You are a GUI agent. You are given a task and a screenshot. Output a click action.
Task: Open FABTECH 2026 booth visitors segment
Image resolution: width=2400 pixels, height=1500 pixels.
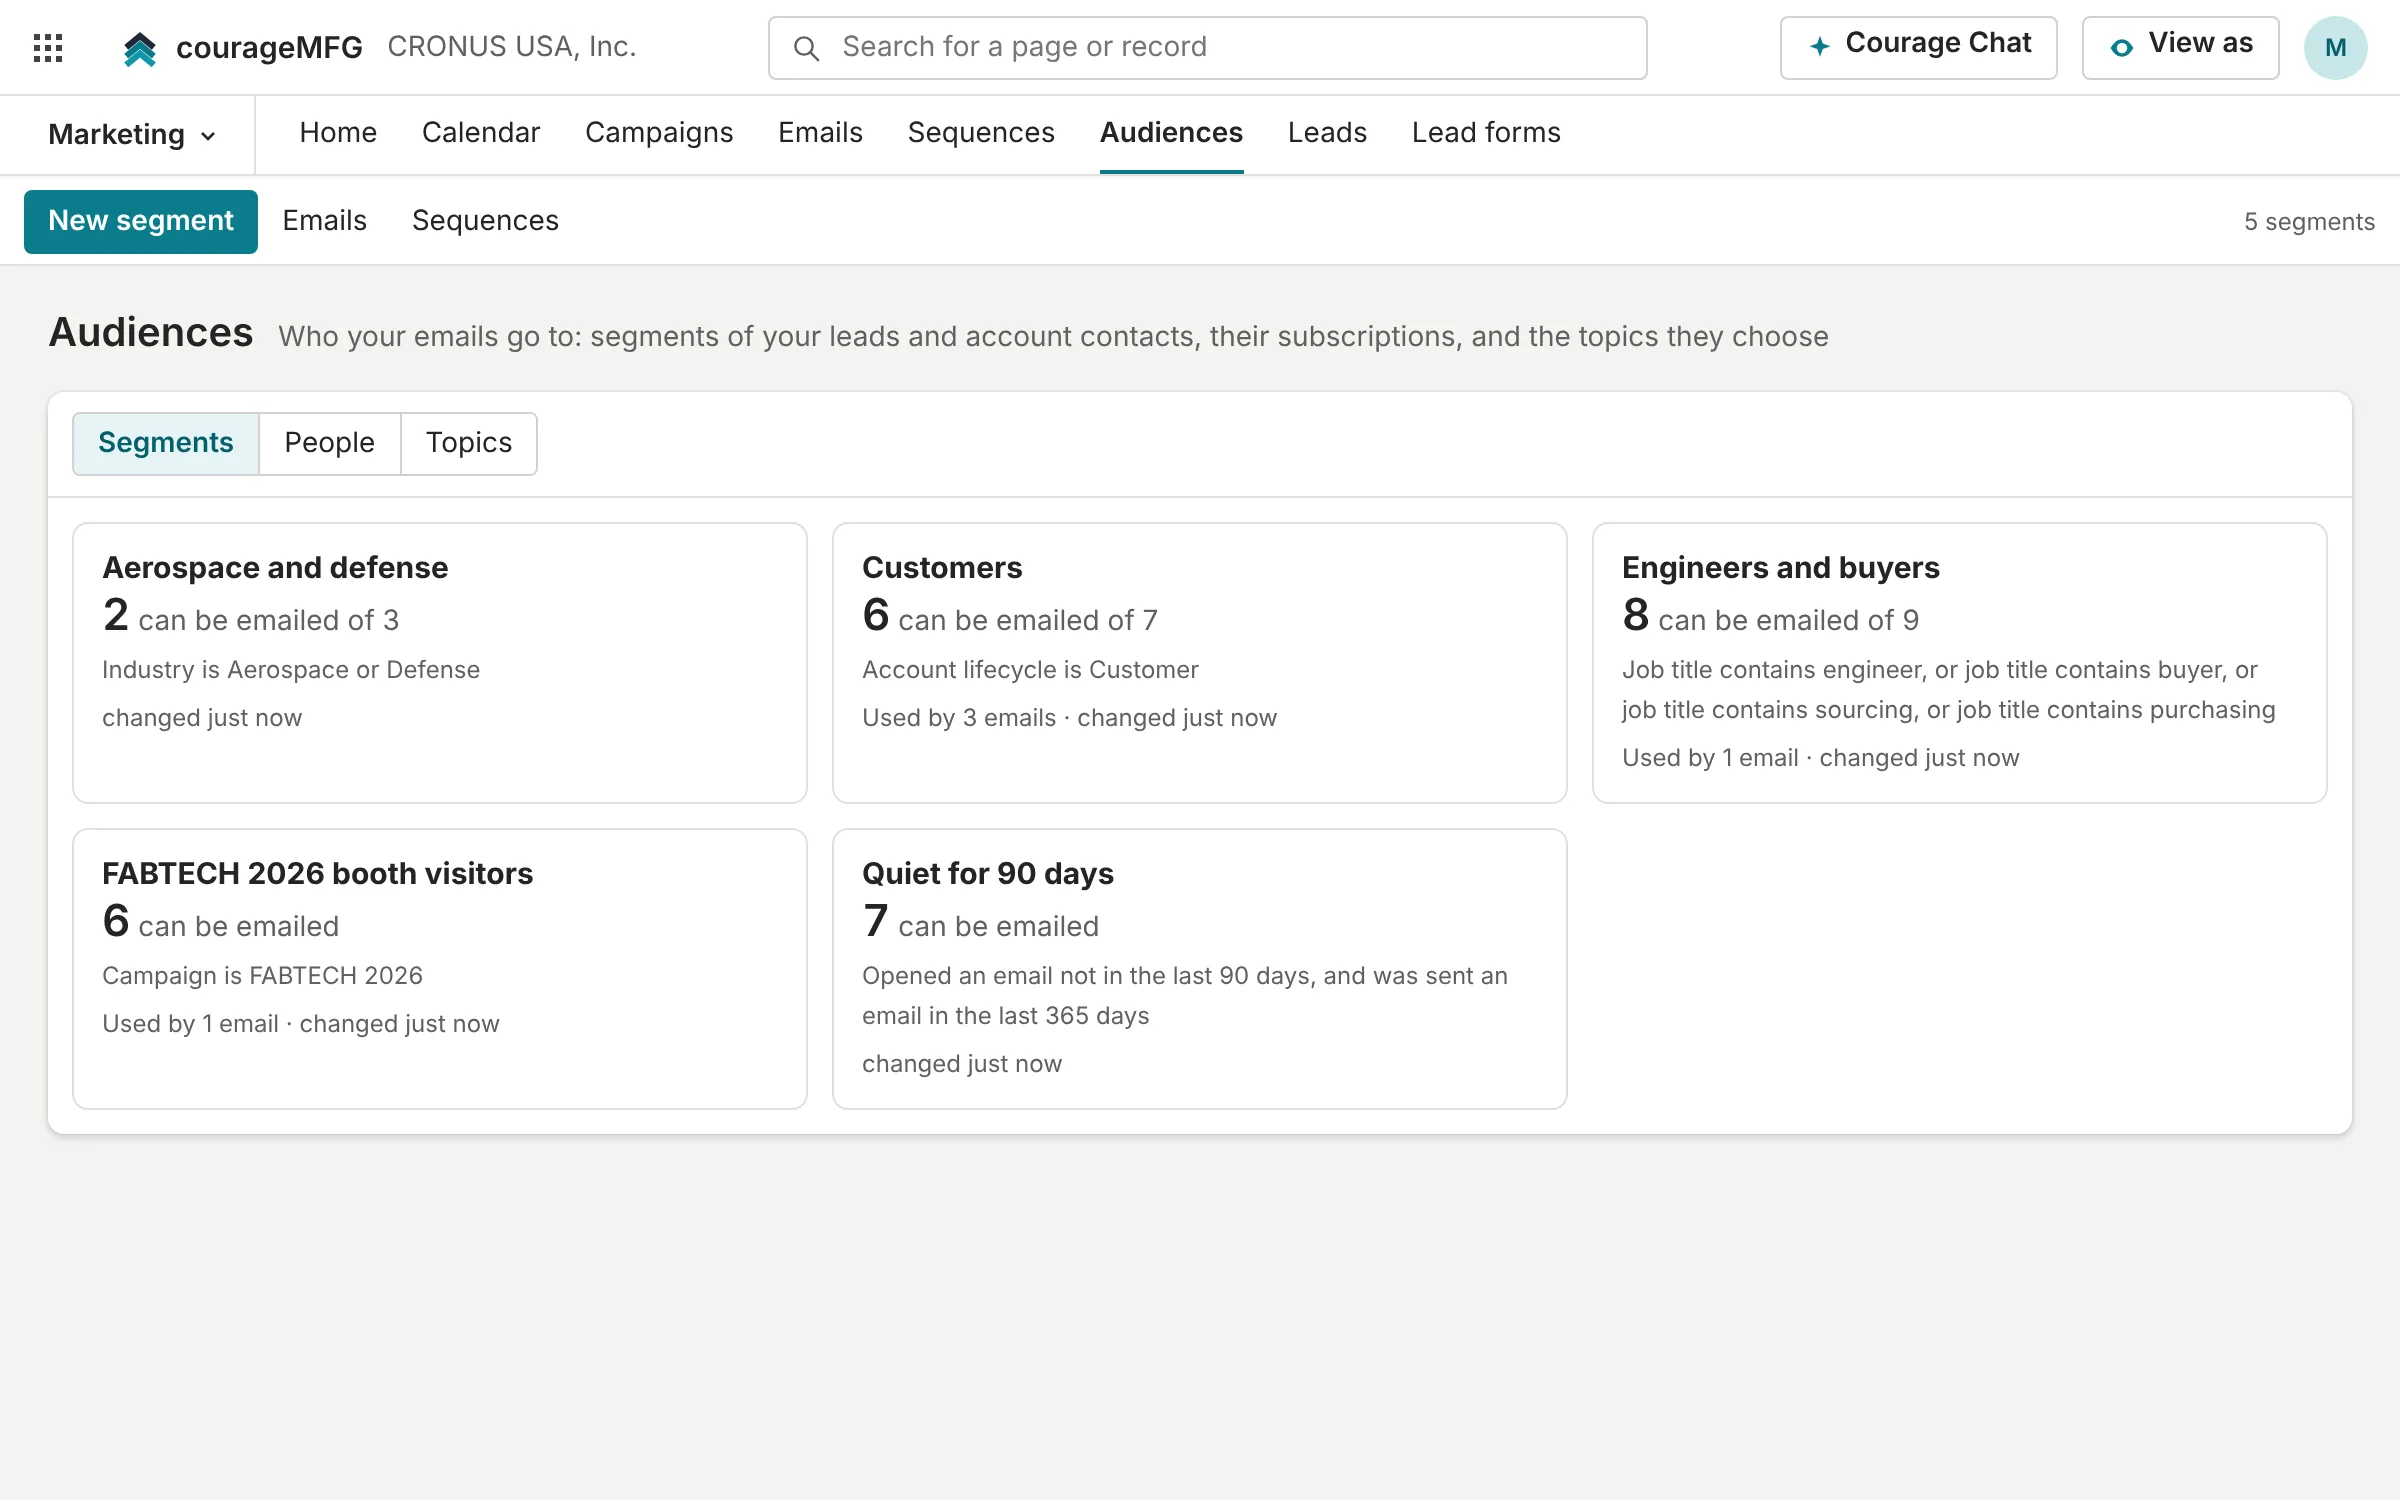coord(440,969)
